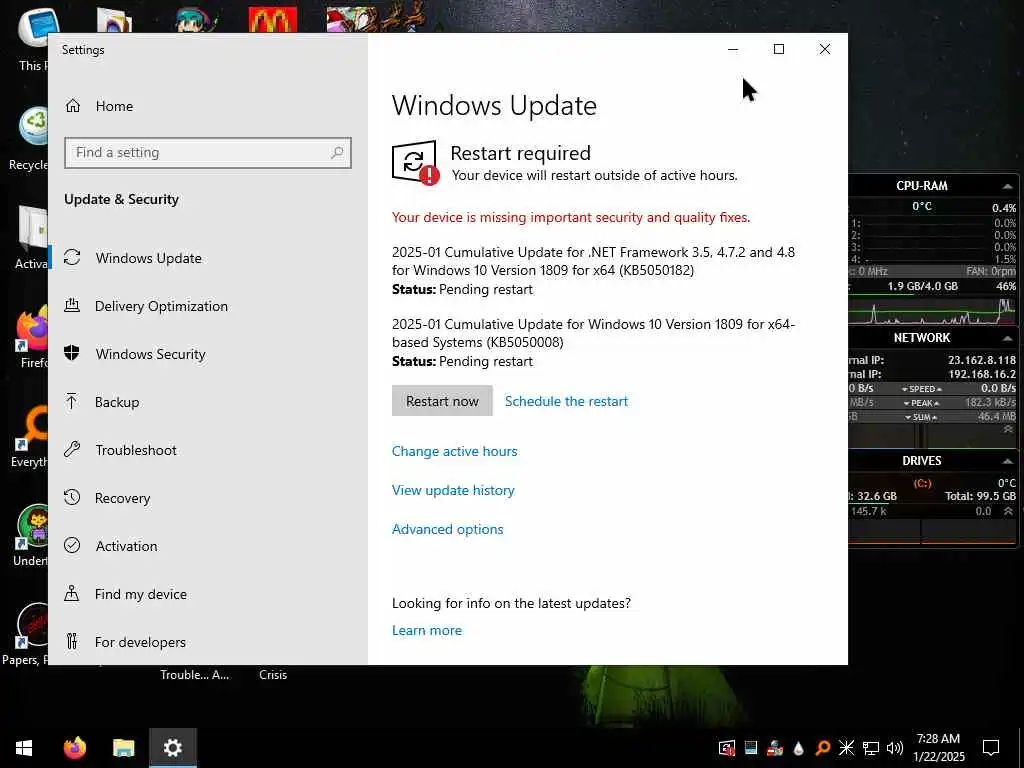Go to Settings Home via house icon
Screen dimensions: 1024x768
click(72, 106)
